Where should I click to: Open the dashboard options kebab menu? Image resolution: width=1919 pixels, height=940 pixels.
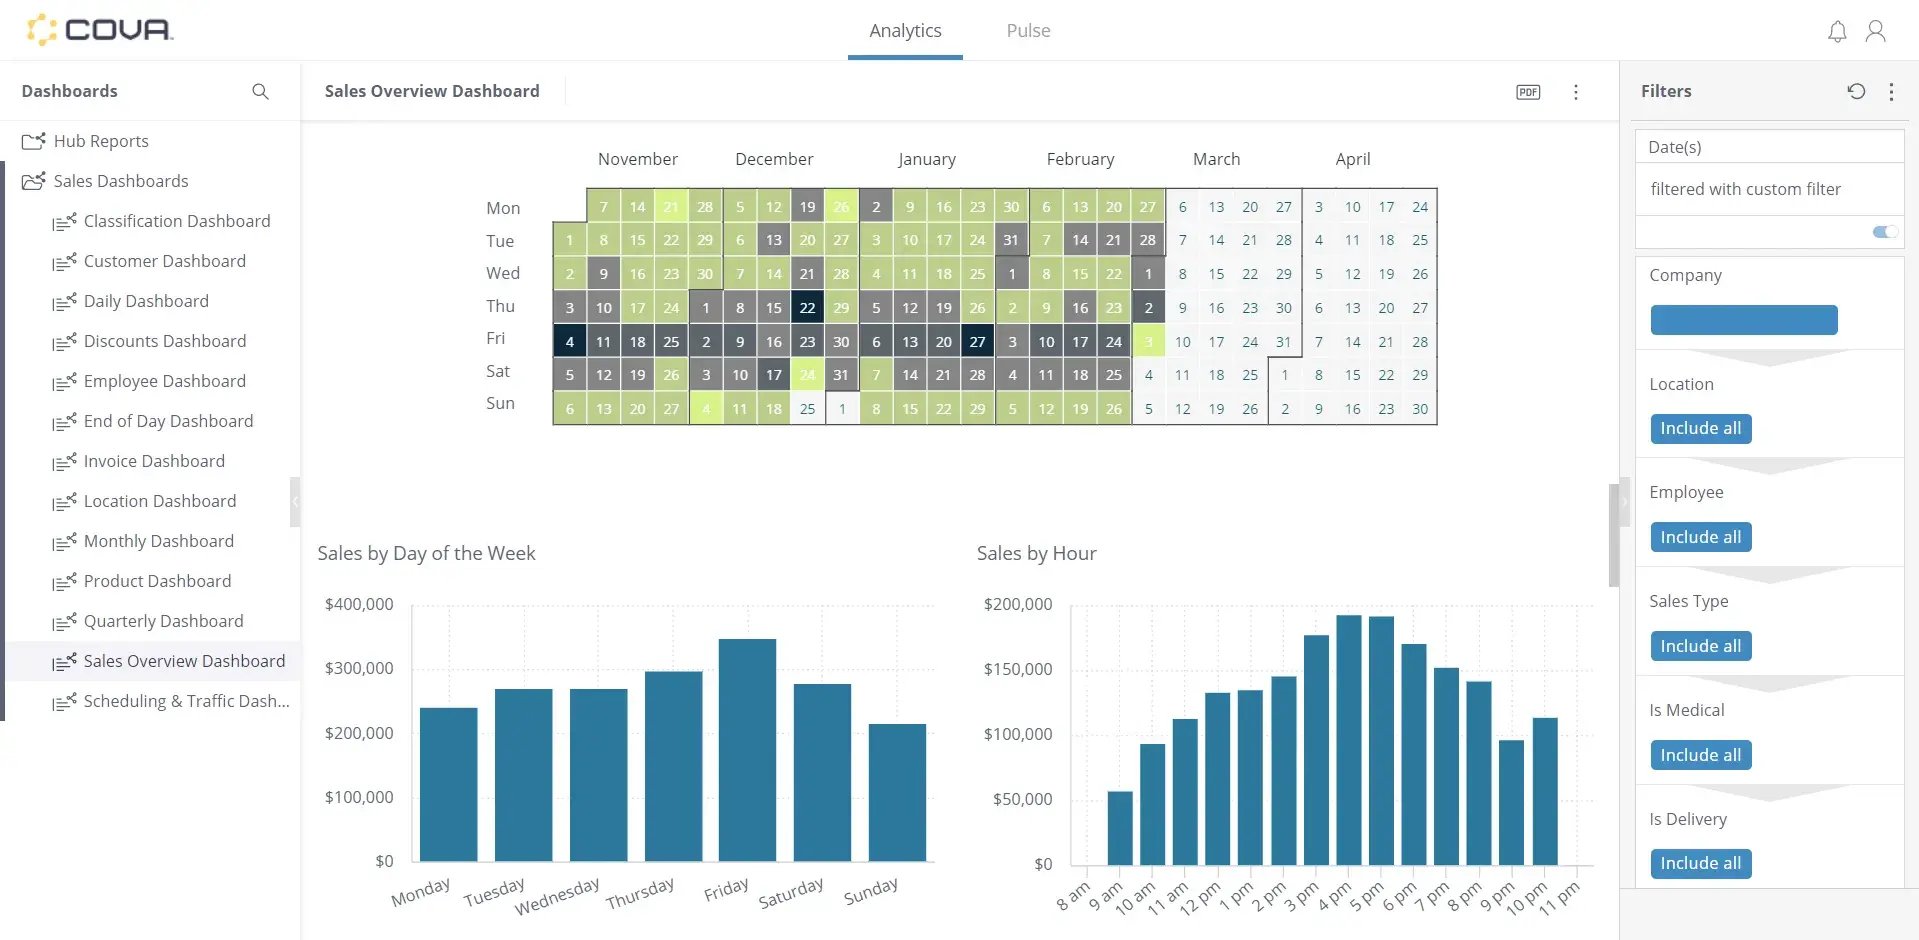coord(1575,92)
